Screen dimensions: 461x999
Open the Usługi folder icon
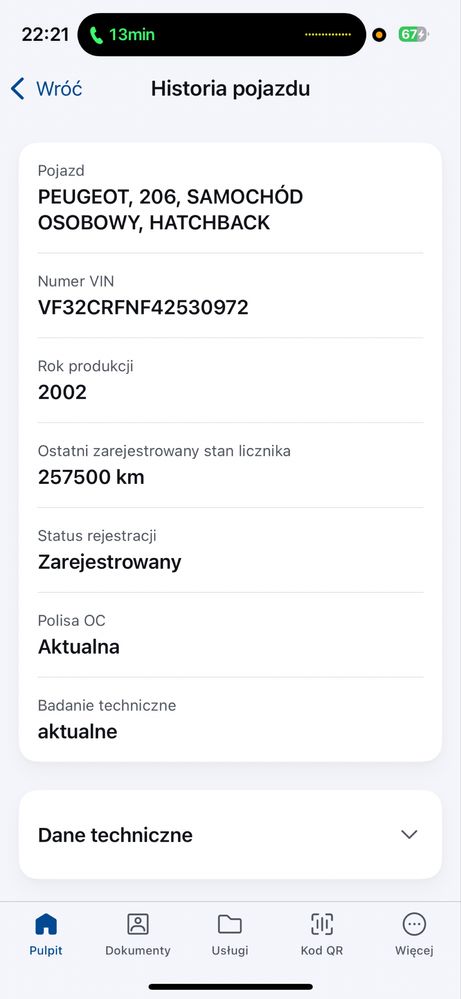click(x=230, y=924)
